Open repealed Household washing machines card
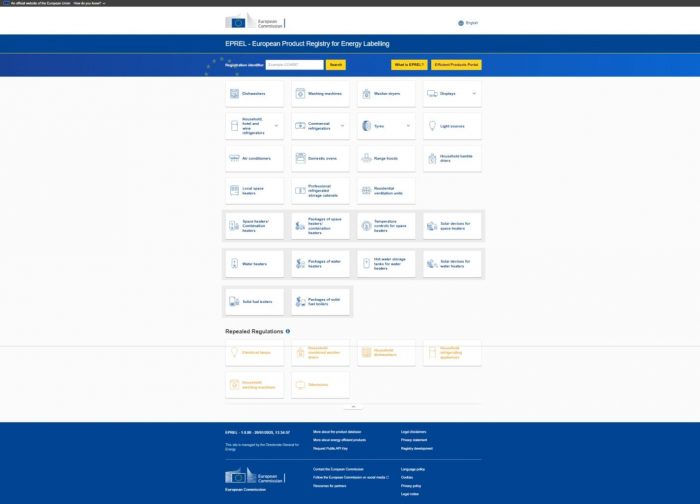700x504 pixels. pyautogui.click(x=254, y=385)
